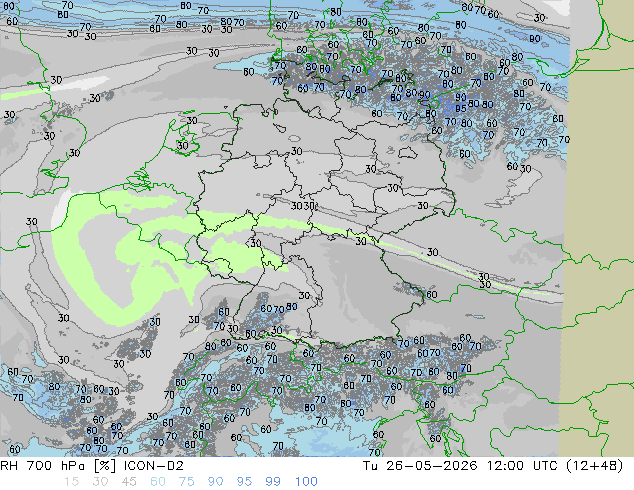Viewport: 634px width, 490px height.
Task: Click legend value 100 in color scale
Action: click(306, 482)
